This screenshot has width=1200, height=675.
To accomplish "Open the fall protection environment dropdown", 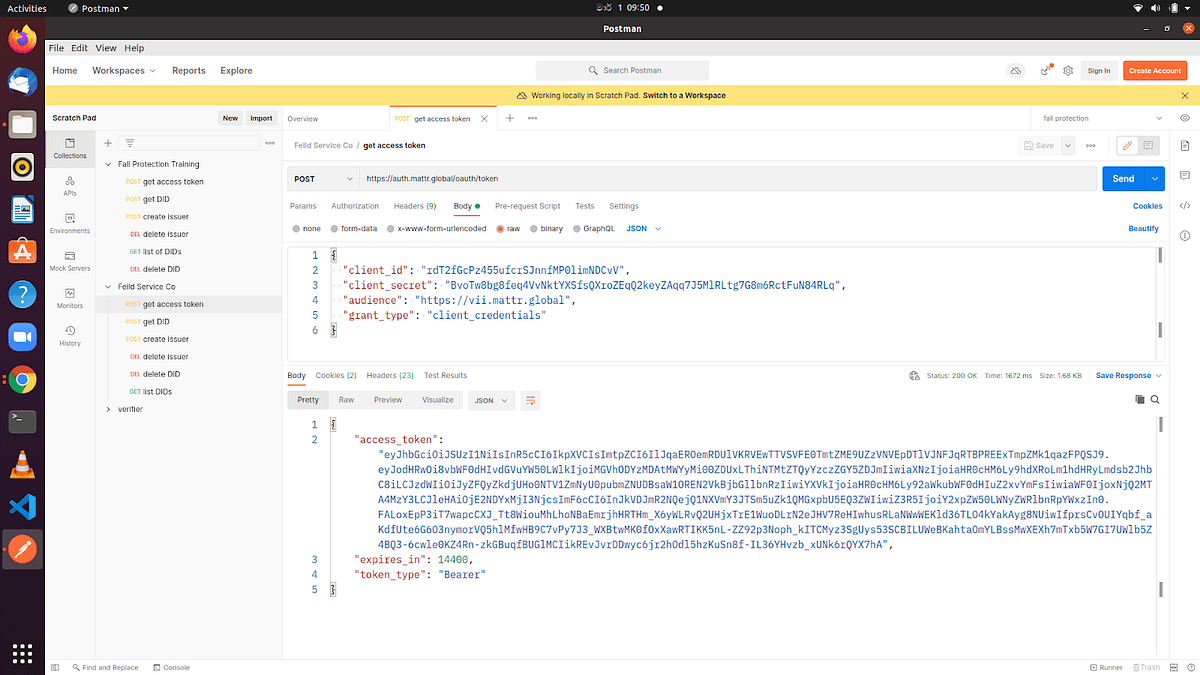I will 1103,118.
